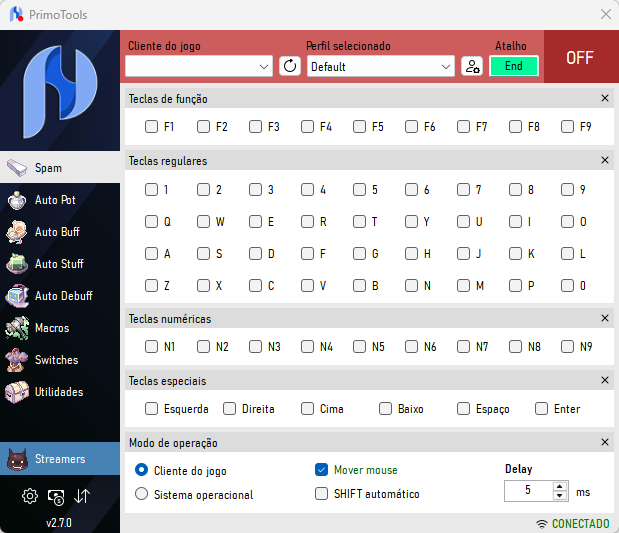The image size is (619, 533).
Task: Click the CONECTADO status text
Action: 580,524
